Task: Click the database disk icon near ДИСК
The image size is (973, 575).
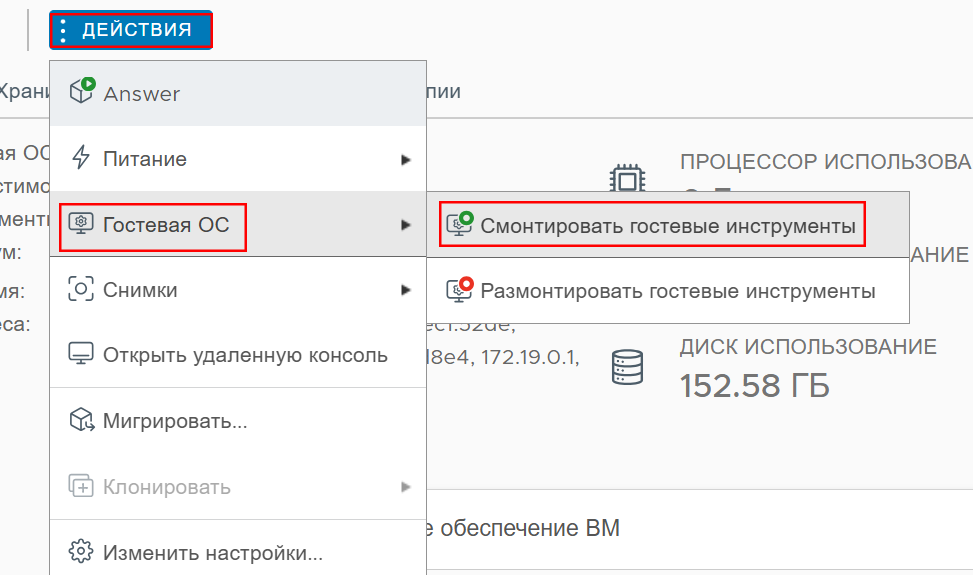Action: pyautogui.click(x=627, y=367)
